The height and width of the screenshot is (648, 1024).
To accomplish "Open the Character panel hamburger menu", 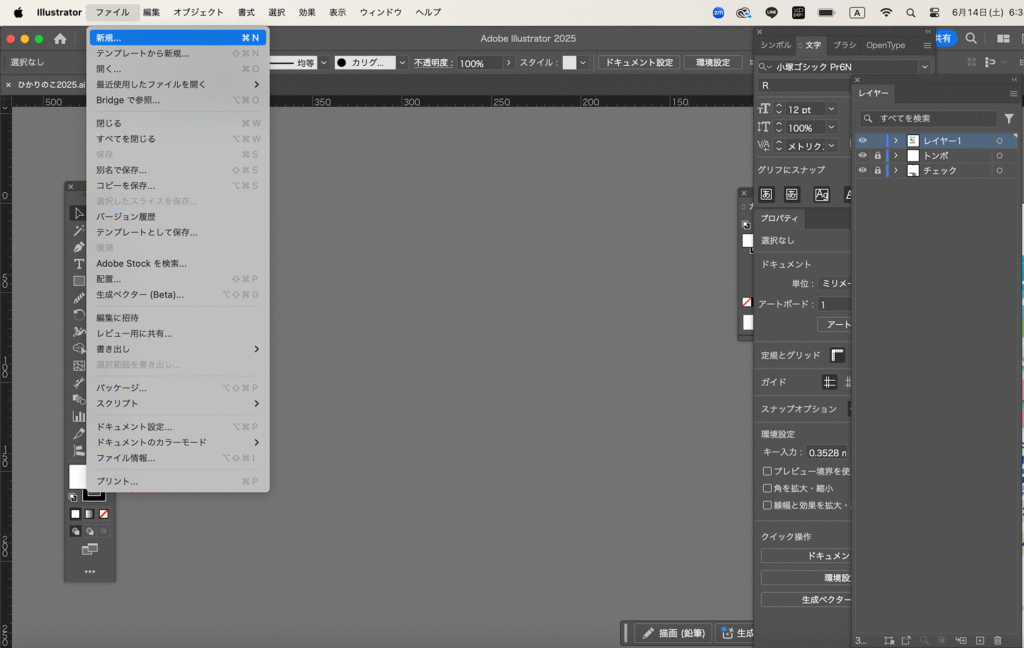I will [x=927, y=45].
